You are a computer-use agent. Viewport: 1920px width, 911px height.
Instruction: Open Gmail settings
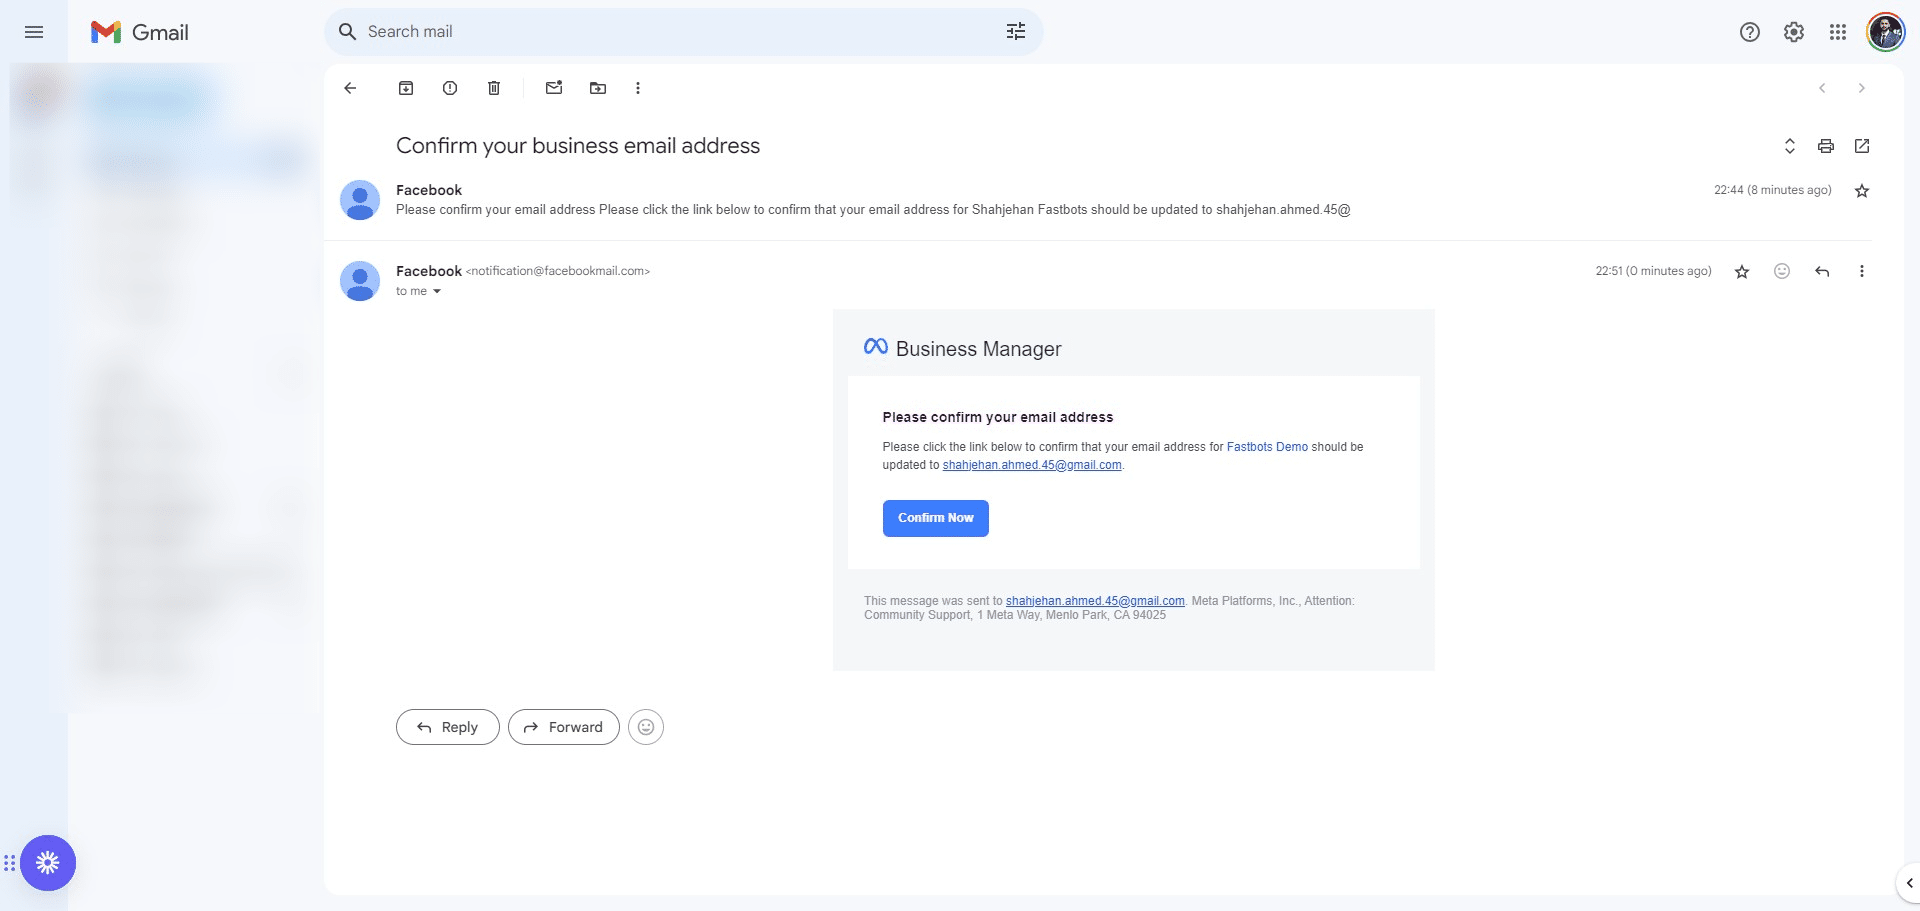click(1793, 31)
